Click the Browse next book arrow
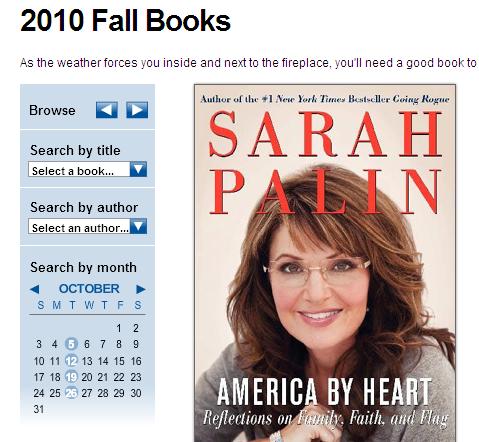479x442 pixels. click(x=137, y=110)
